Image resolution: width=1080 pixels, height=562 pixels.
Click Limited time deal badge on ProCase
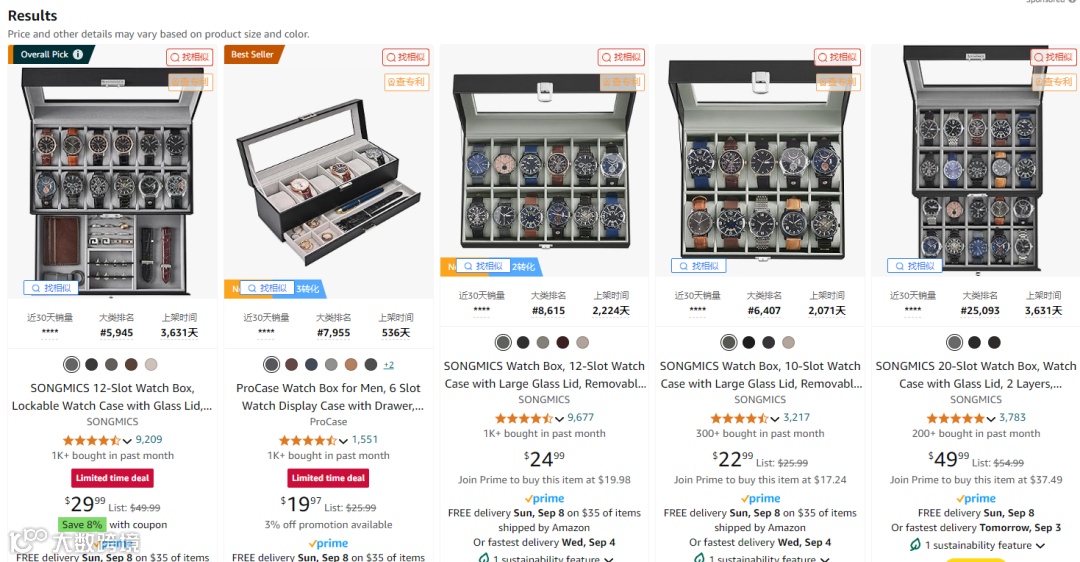[x=329, y=478]
